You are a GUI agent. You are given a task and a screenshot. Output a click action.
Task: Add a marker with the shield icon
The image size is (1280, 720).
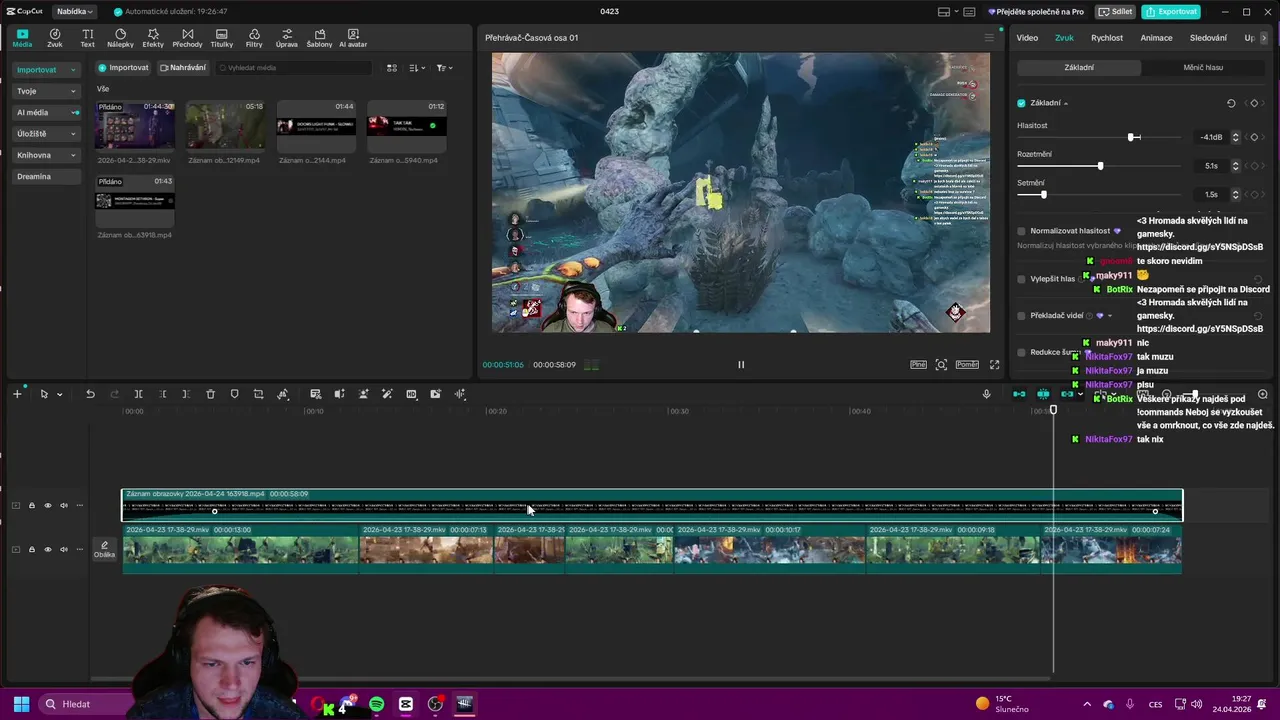(x=234, y=394)
